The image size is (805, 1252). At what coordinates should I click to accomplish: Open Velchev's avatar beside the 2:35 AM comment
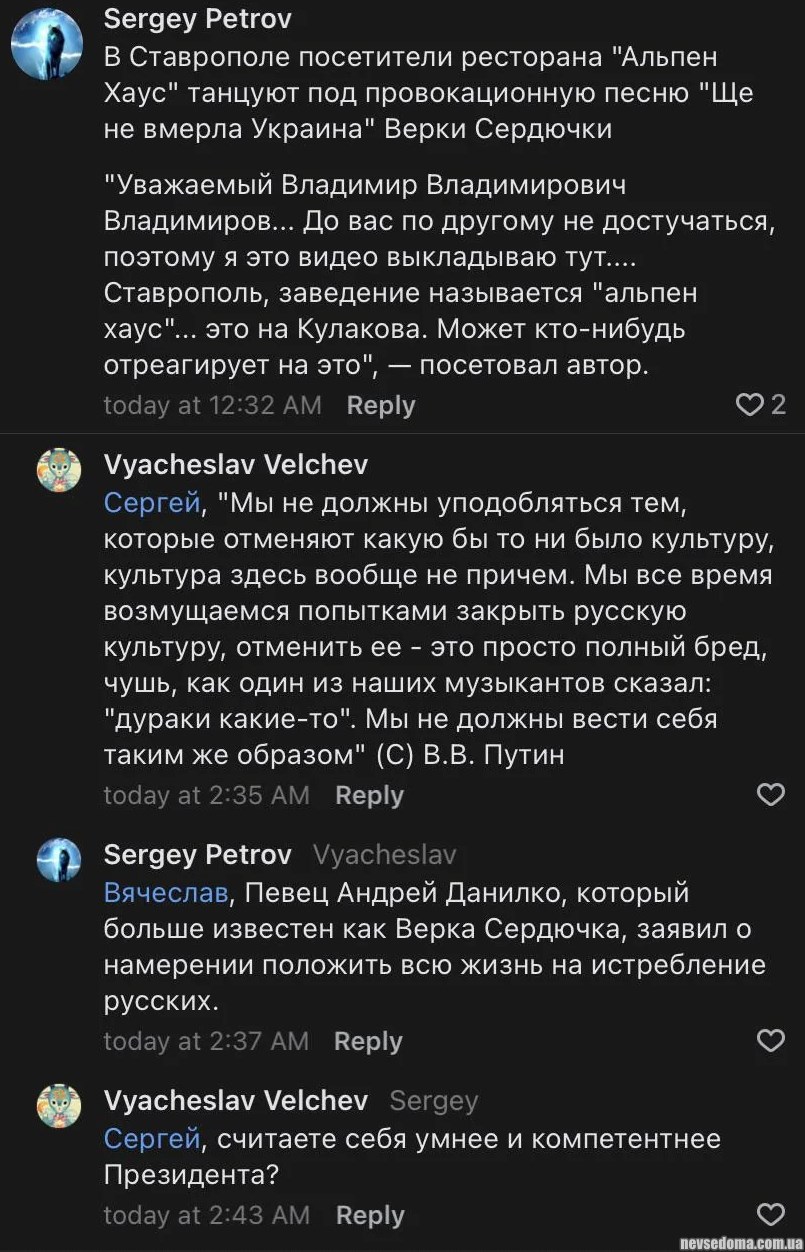pyautogui.click(x=59, y=470)
